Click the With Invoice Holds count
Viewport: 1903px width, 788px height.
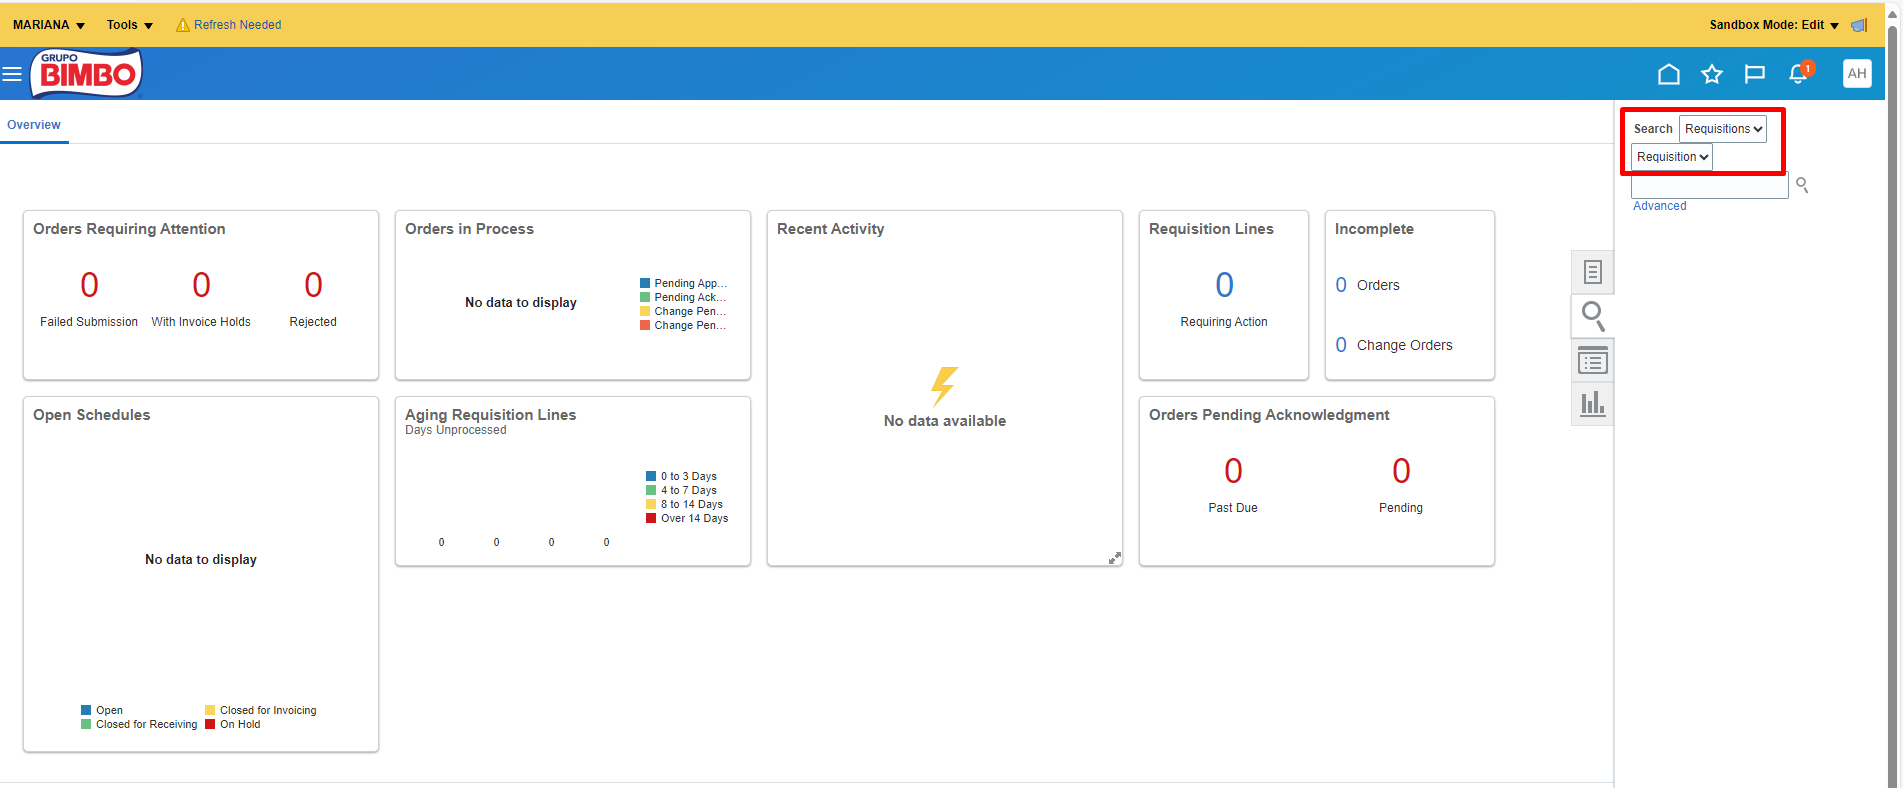pyautogui.click(x=201, y=285)
